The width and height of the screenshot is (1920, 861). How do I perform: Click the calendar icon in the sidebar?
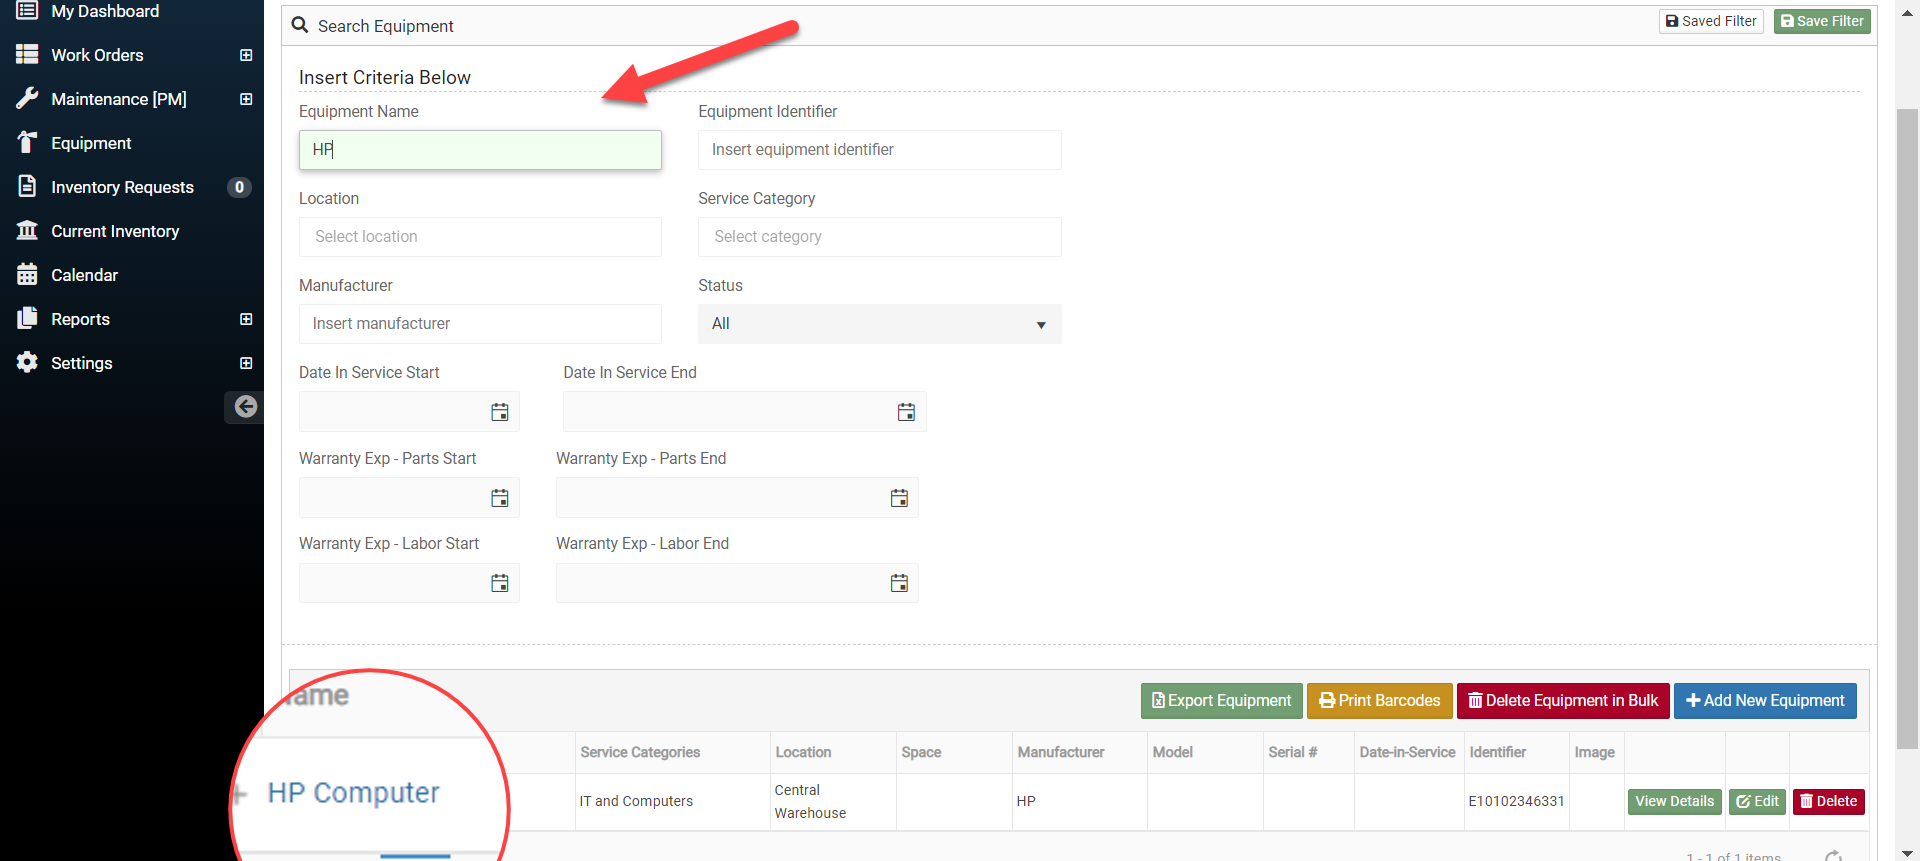point(27,274)
